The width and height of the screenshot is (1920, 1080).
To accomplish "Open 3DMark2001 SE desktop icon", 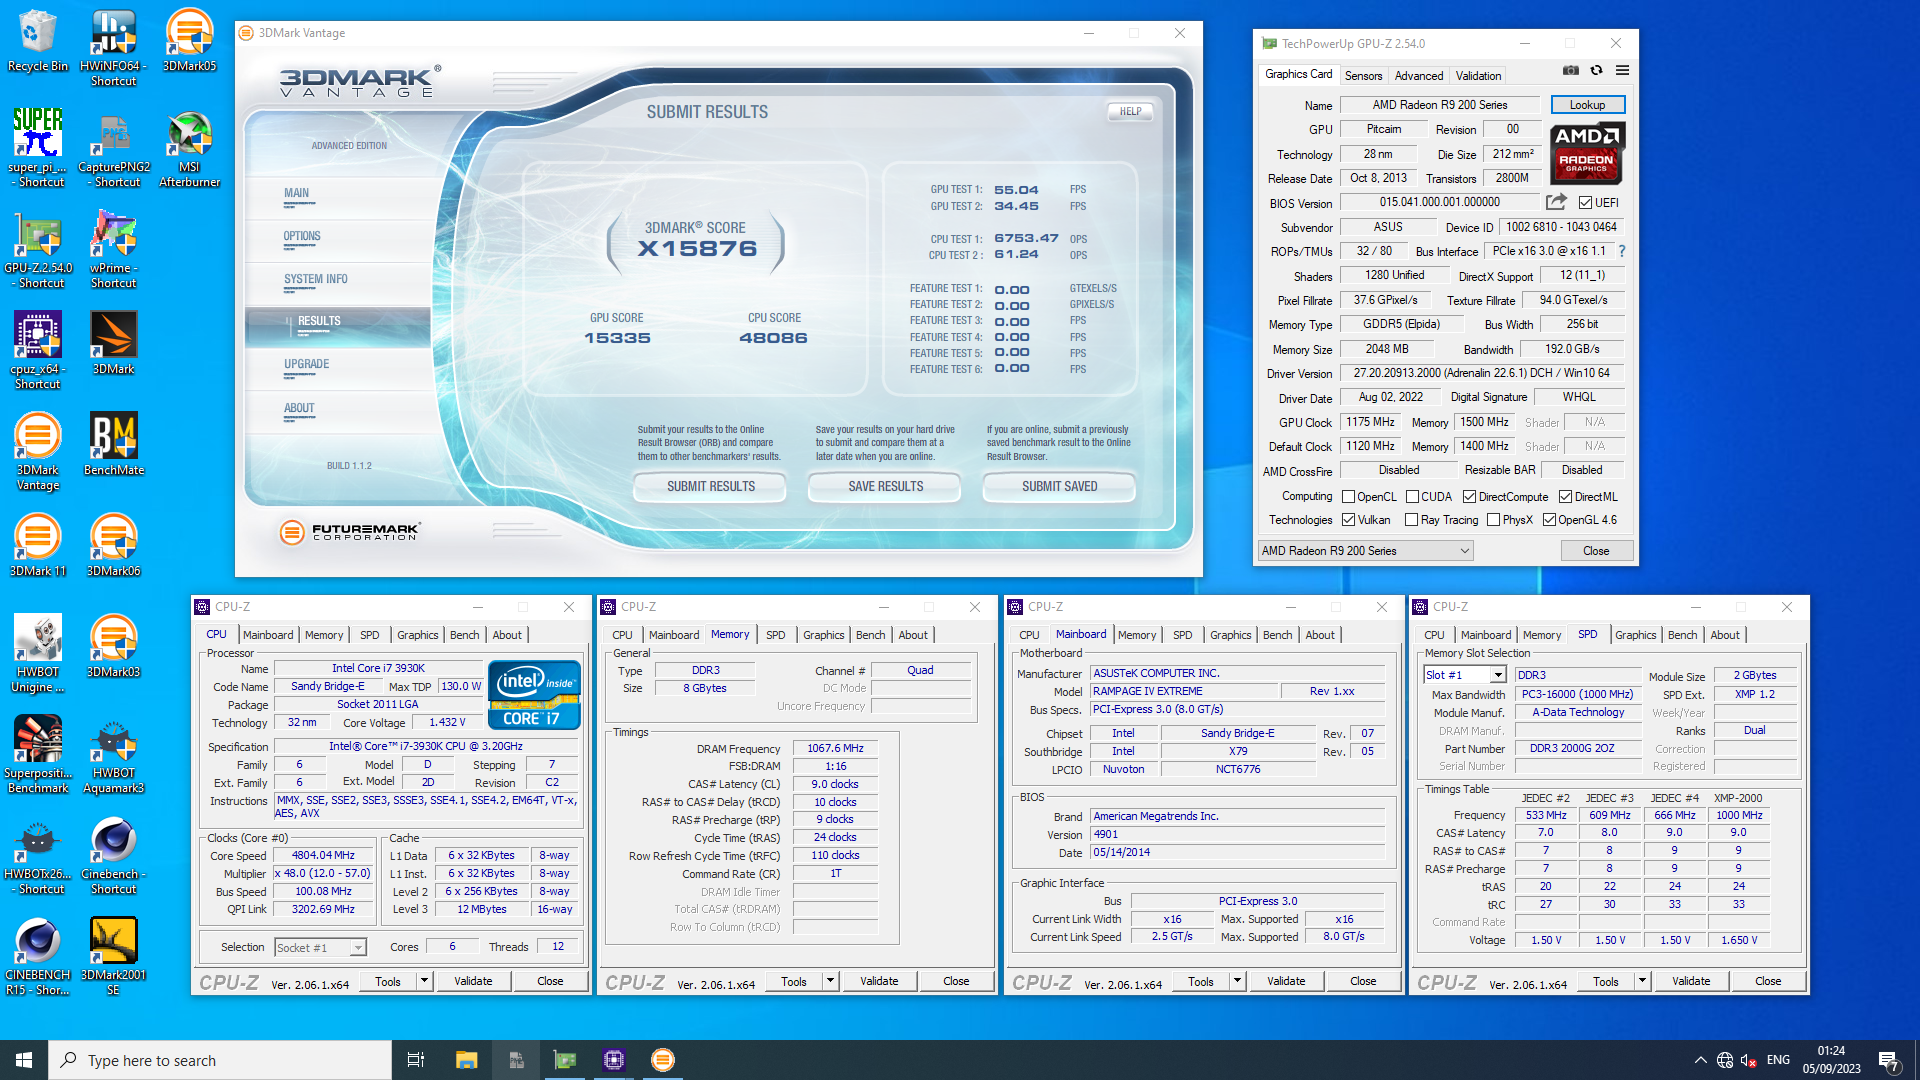I will [x=113, y=956].
